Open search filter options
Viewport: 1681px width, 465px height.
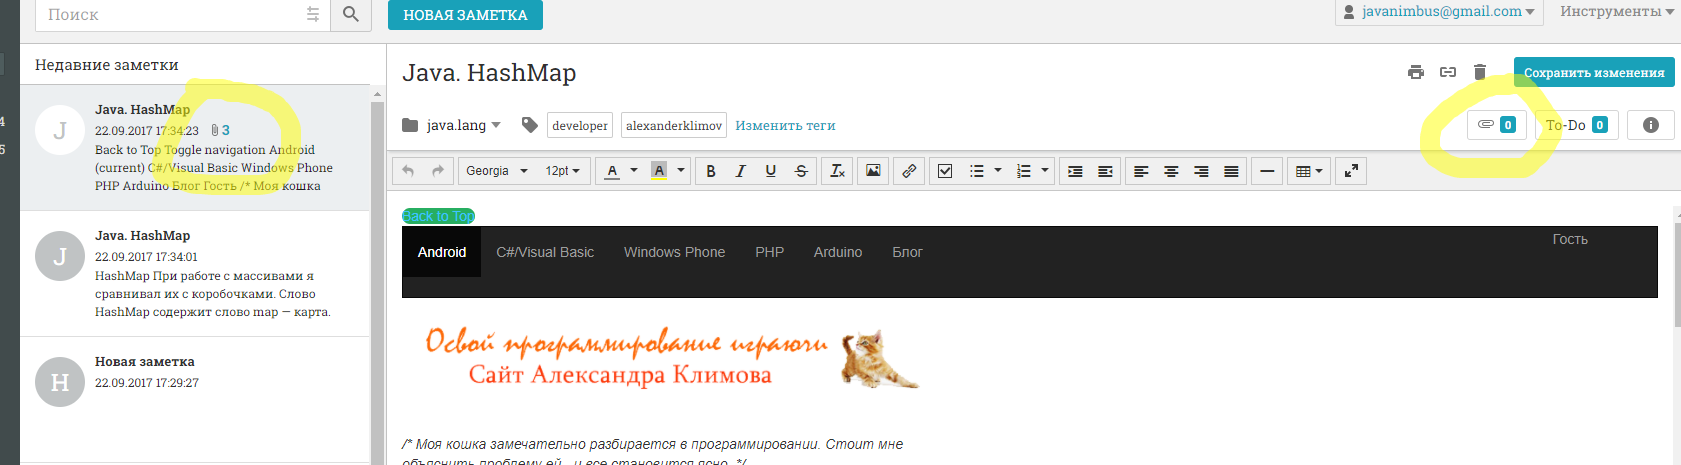(x=313, y=14)
